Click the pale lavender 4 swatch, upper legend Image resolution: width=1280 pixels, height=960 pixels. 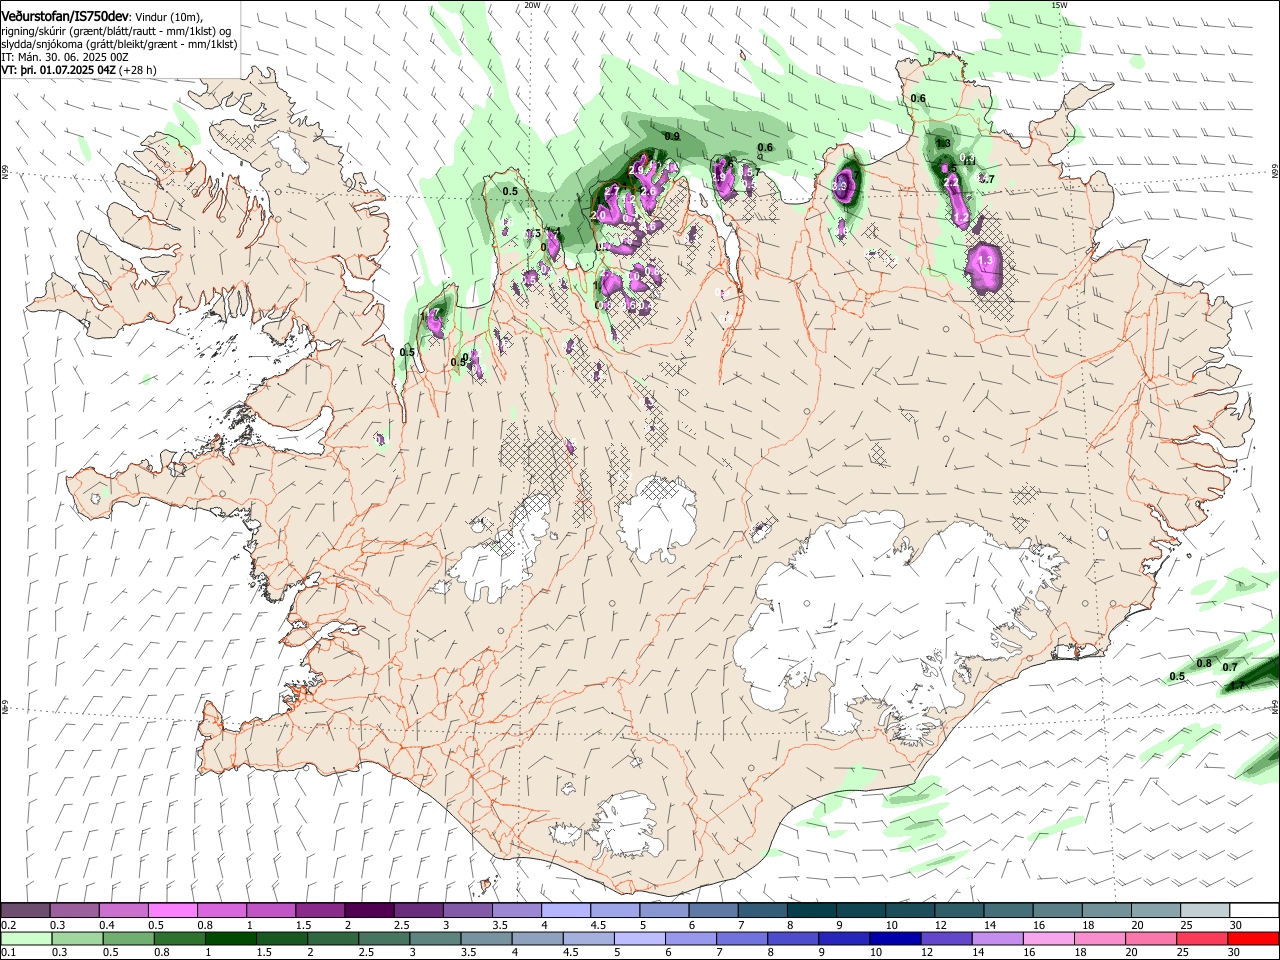coord(565,911)
